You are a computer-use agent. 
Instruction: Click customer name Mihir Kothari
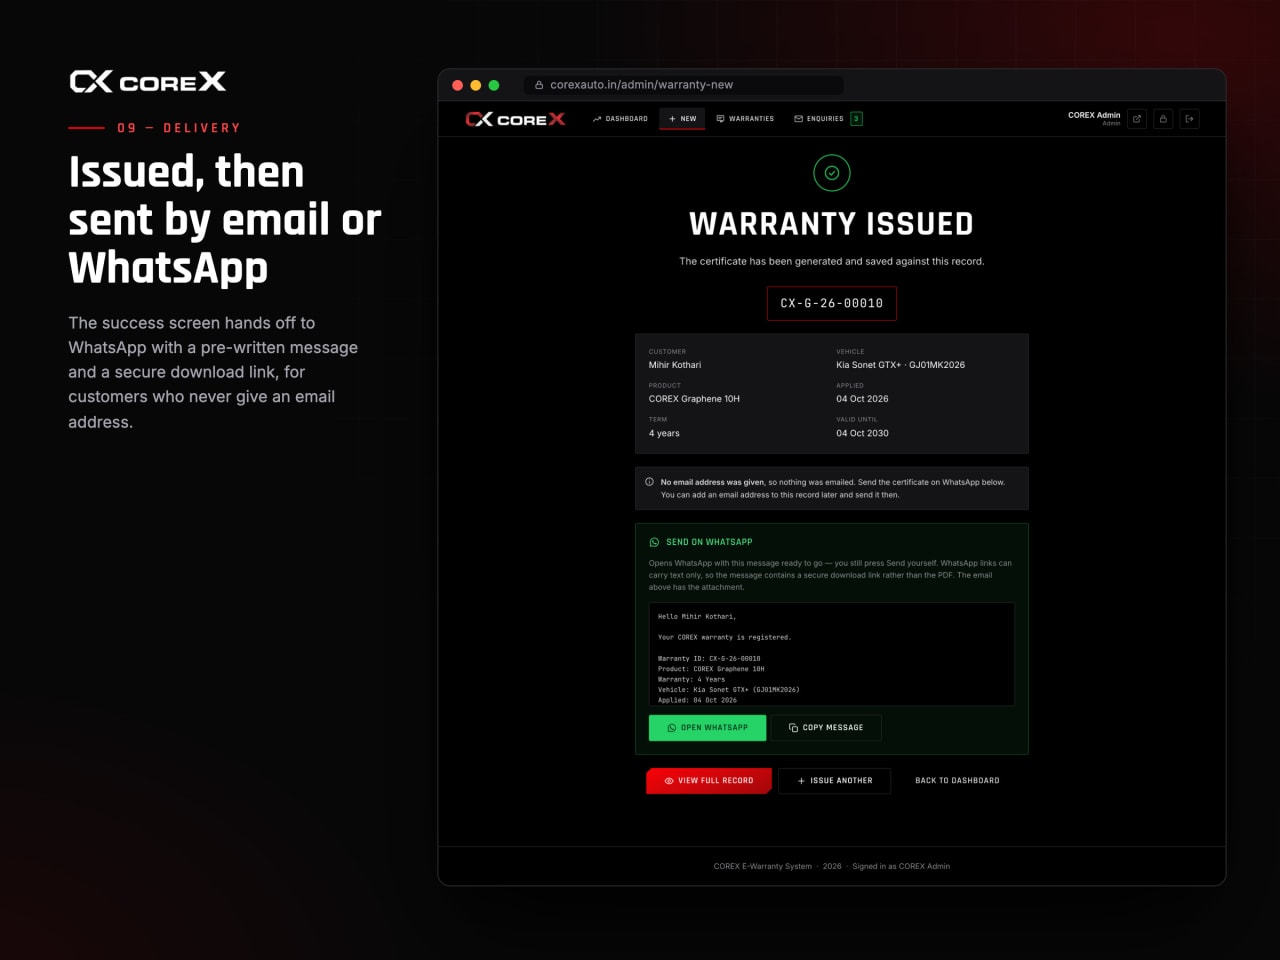[x=675, y=365]
